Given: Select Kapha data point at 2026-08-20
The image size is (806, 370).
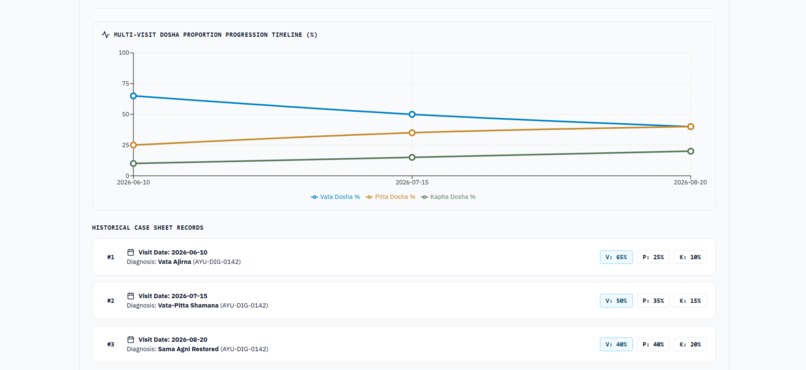Looking at the screenshot, I should click(x=690, y=151).
